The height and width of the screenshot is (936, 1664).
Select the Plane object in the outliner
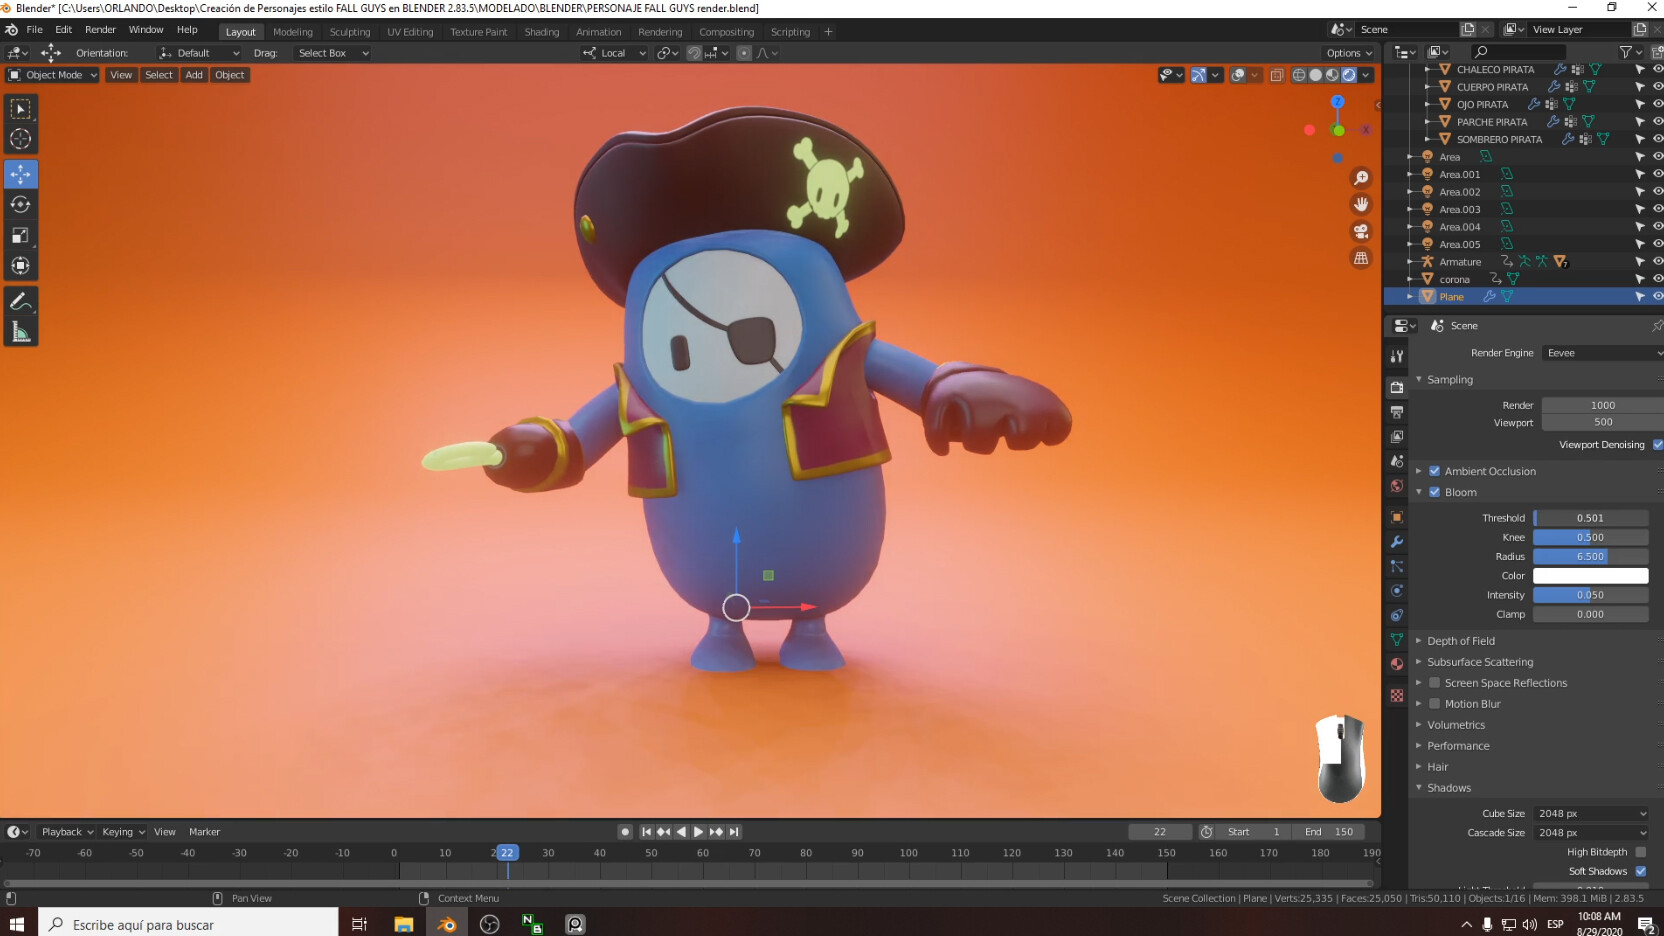coord(1452,296)
